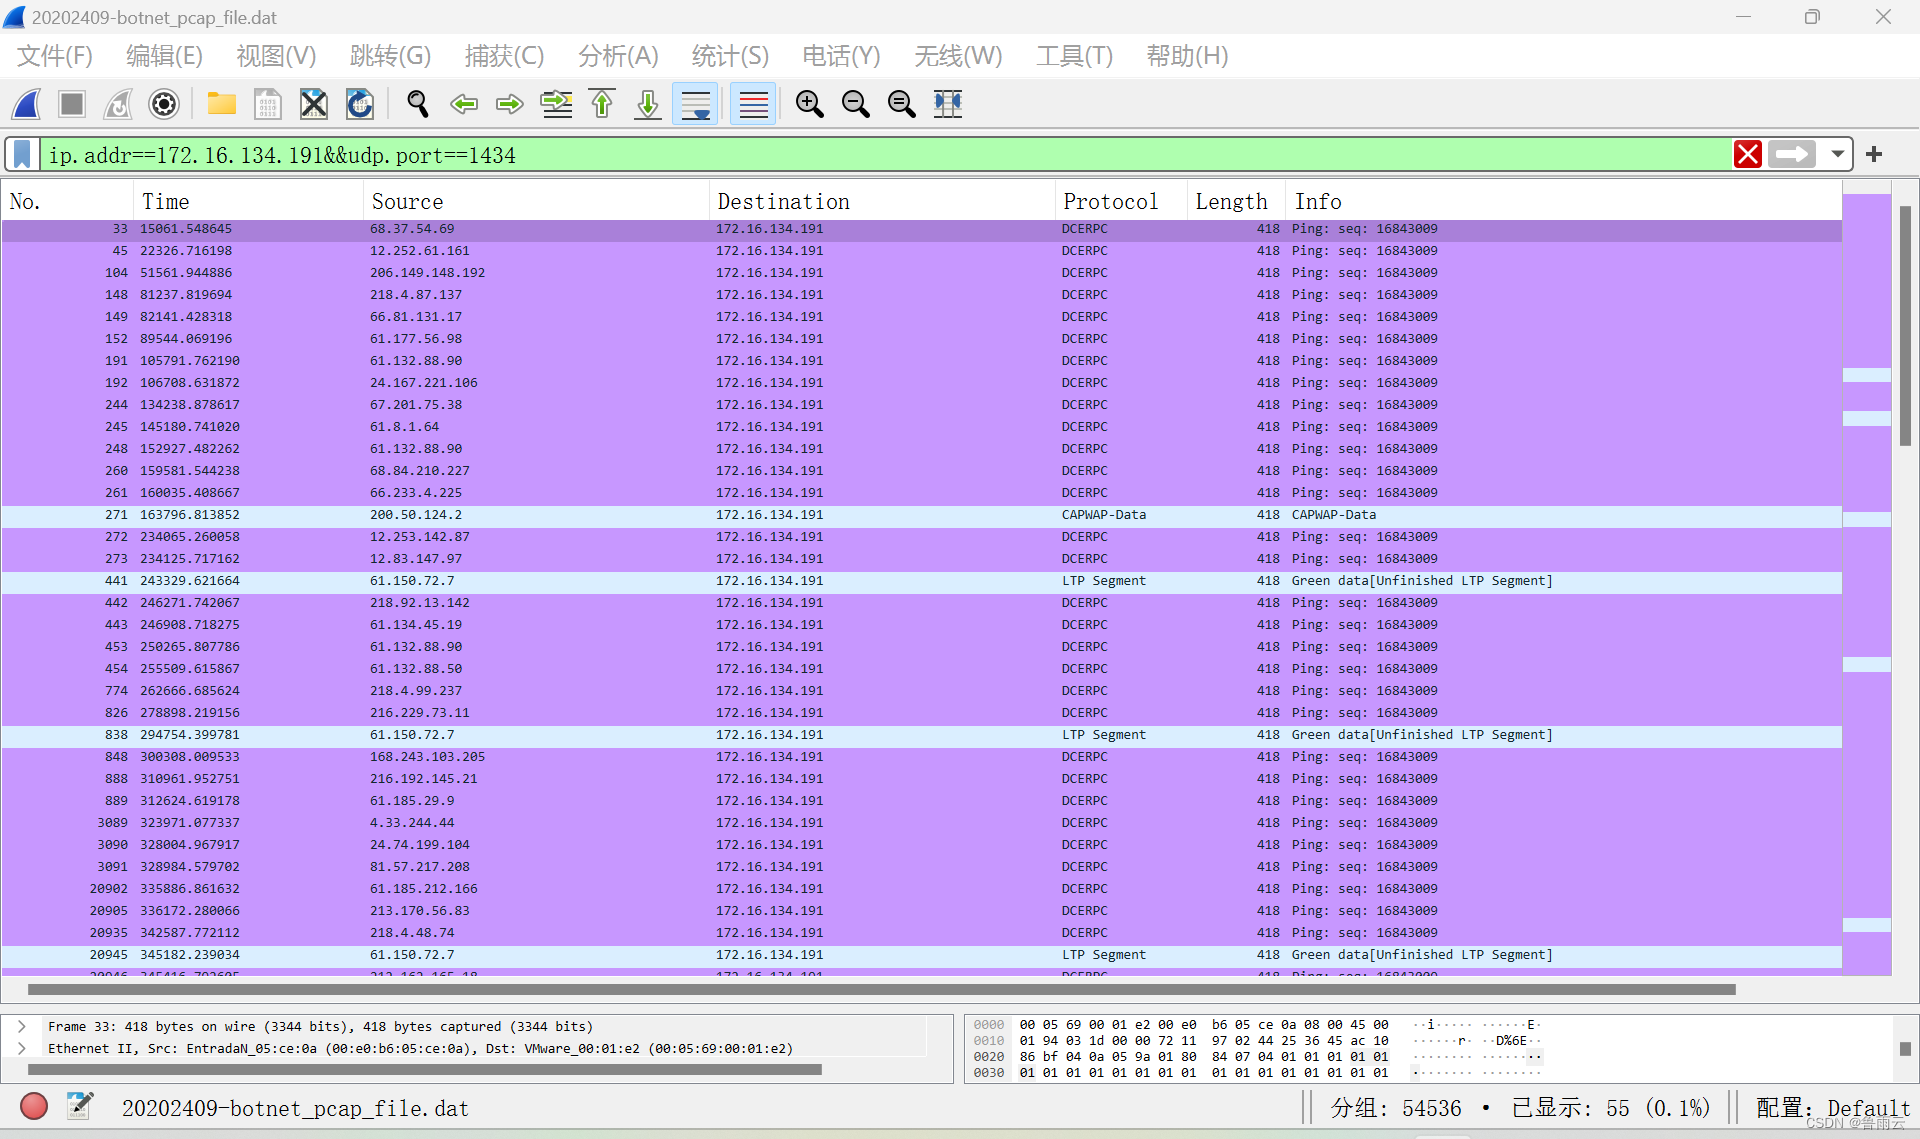Image resolution: width=1920 pixels, height=1139 pixels.
Task: Zoom in main window text
Action: (809, 104)
